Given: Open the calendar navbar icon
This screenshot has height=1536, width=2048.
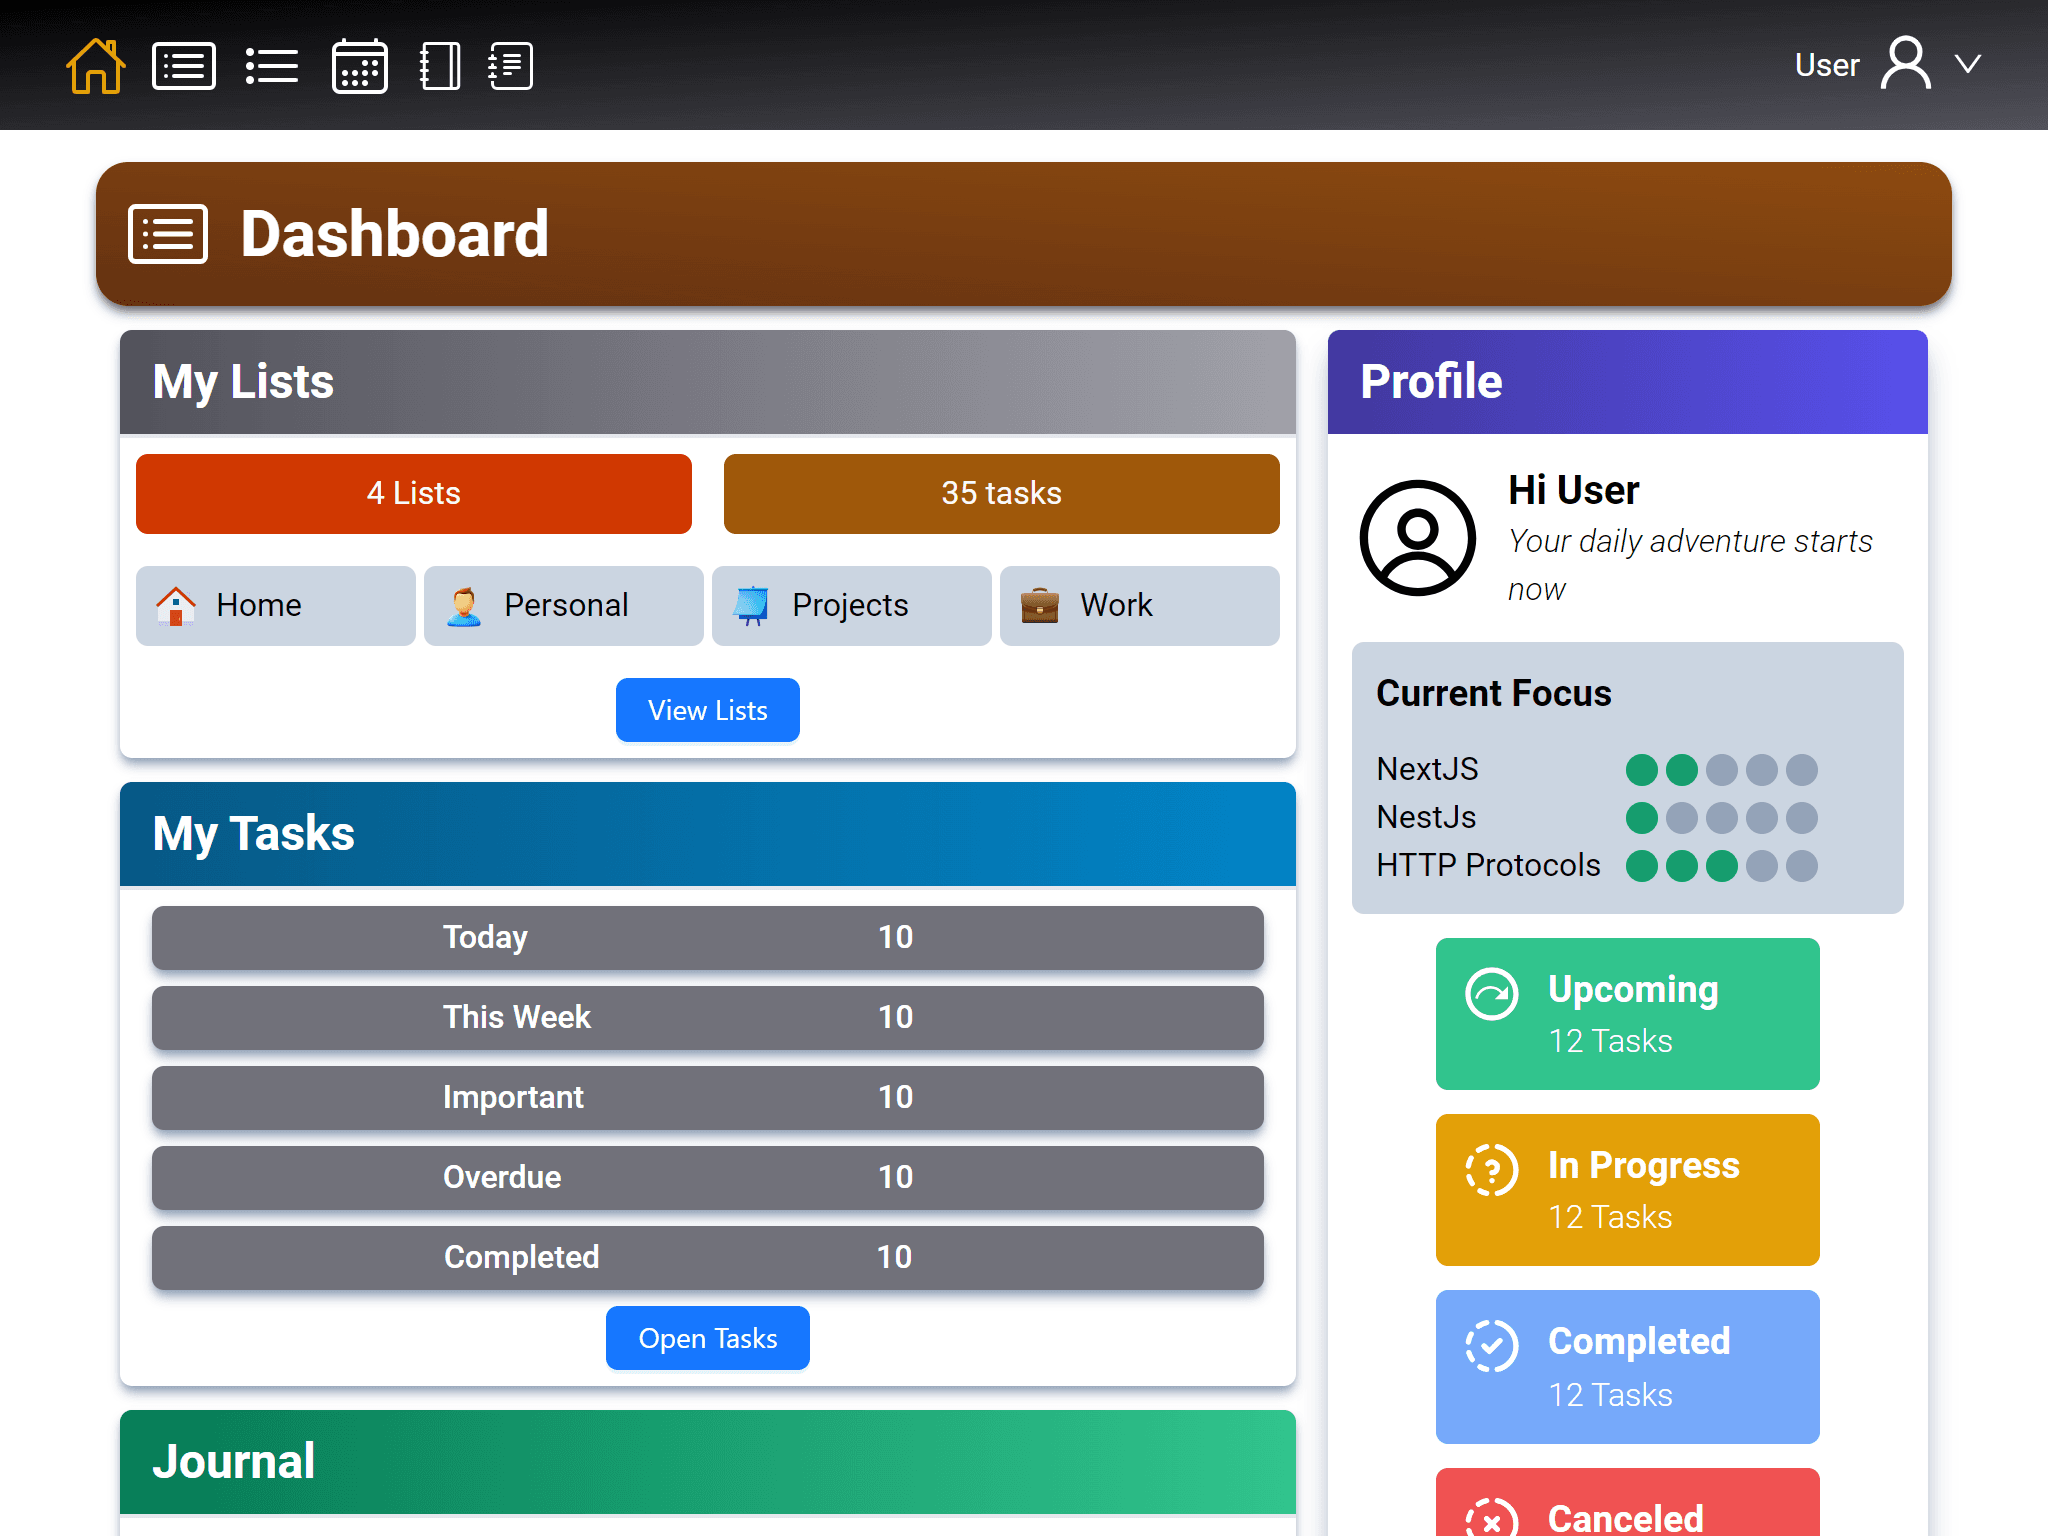Looking at the screenshot, I should tap(360, 66).
